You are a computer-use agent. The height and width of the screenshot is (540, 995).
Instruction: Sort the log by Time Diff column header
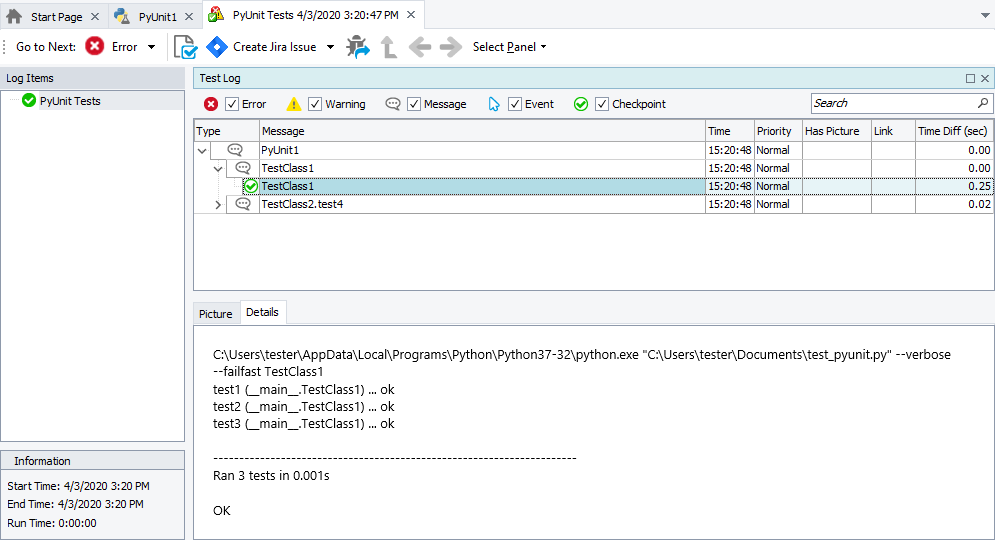(x=953, y=131)
